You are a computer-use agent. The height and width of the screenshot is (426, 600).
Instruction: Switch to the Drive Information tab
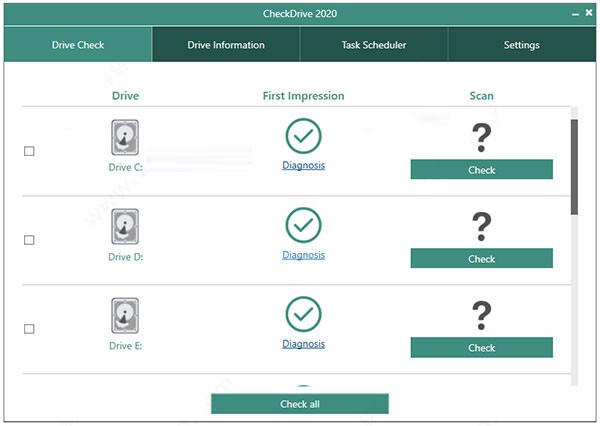(x=226, y=44)
